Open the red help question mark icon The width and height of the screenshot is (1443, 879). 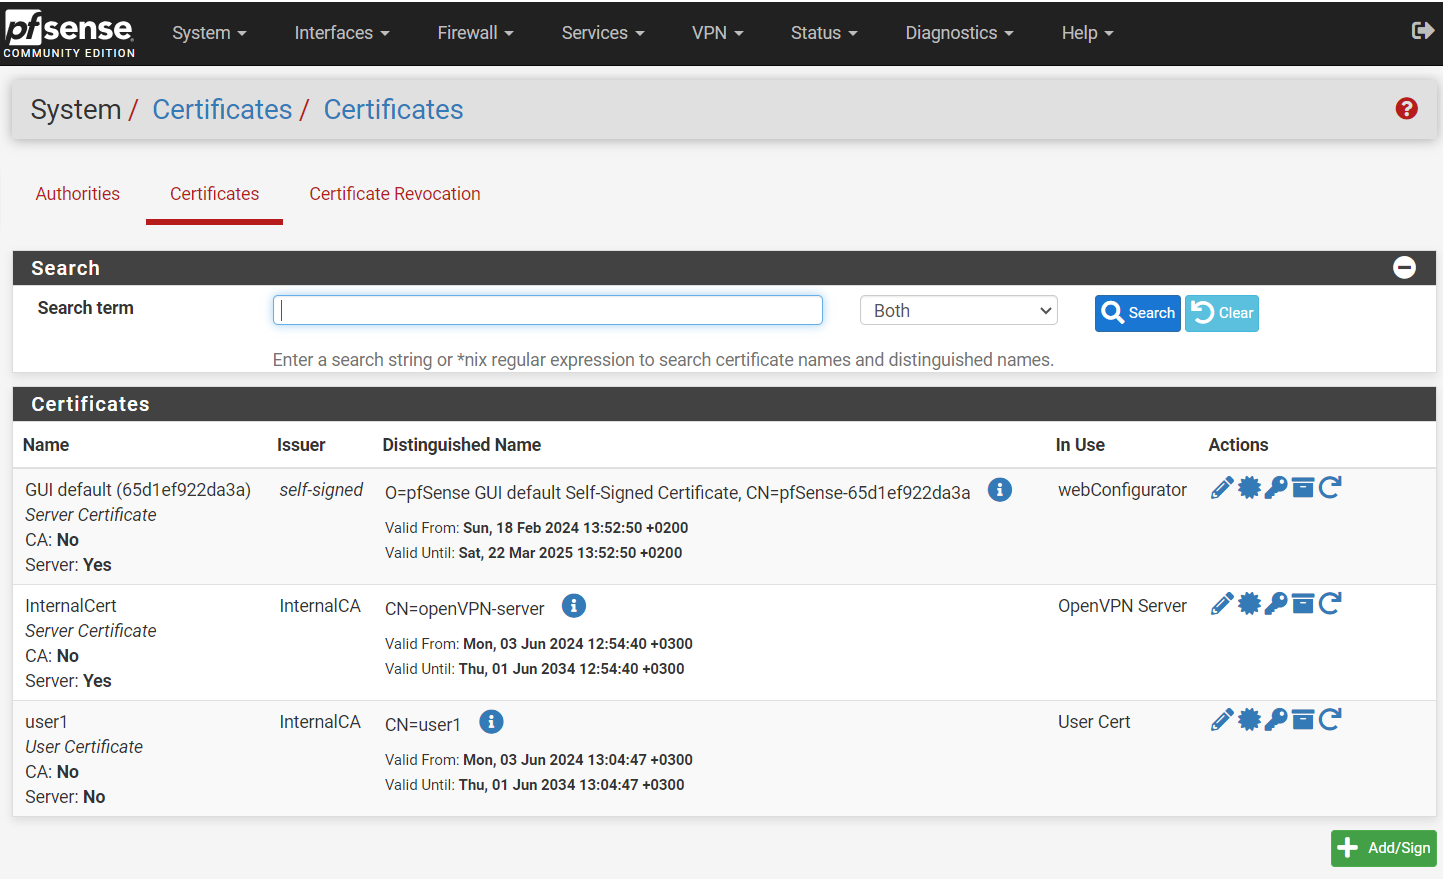pyautogui.click(x=1407, y=109)
